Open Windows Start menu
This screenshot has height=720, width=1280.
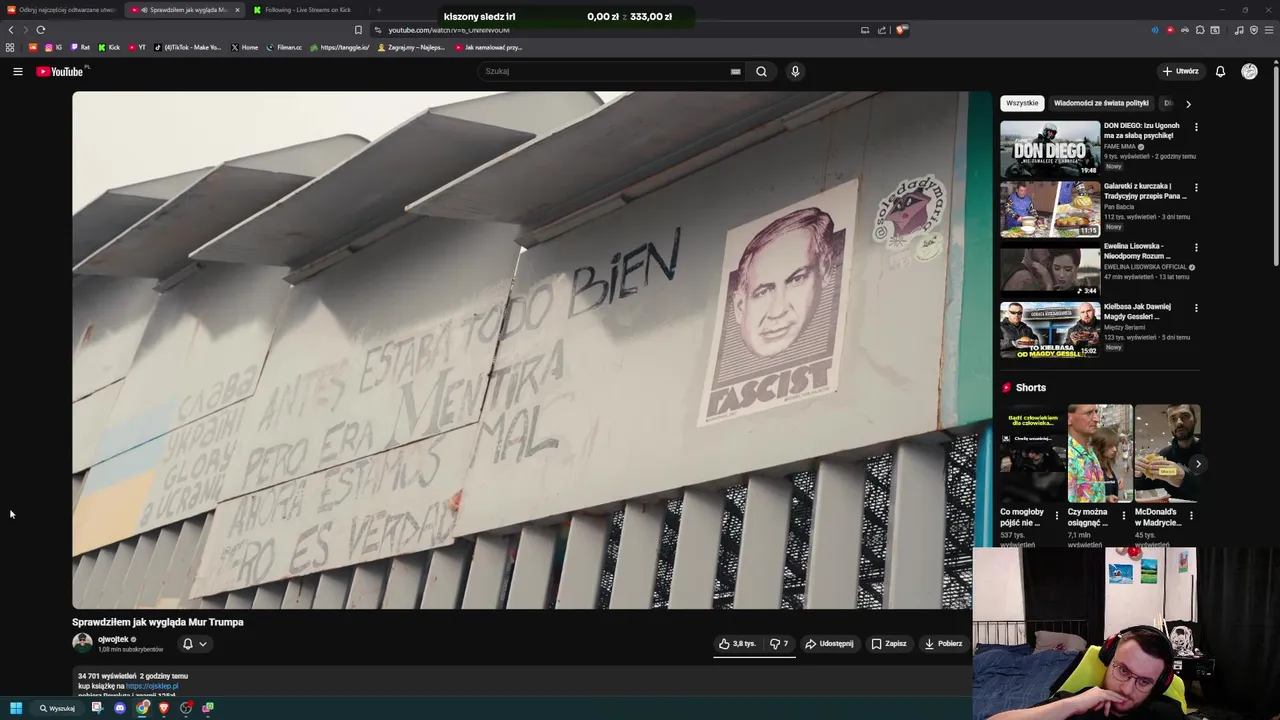[16, 708]
